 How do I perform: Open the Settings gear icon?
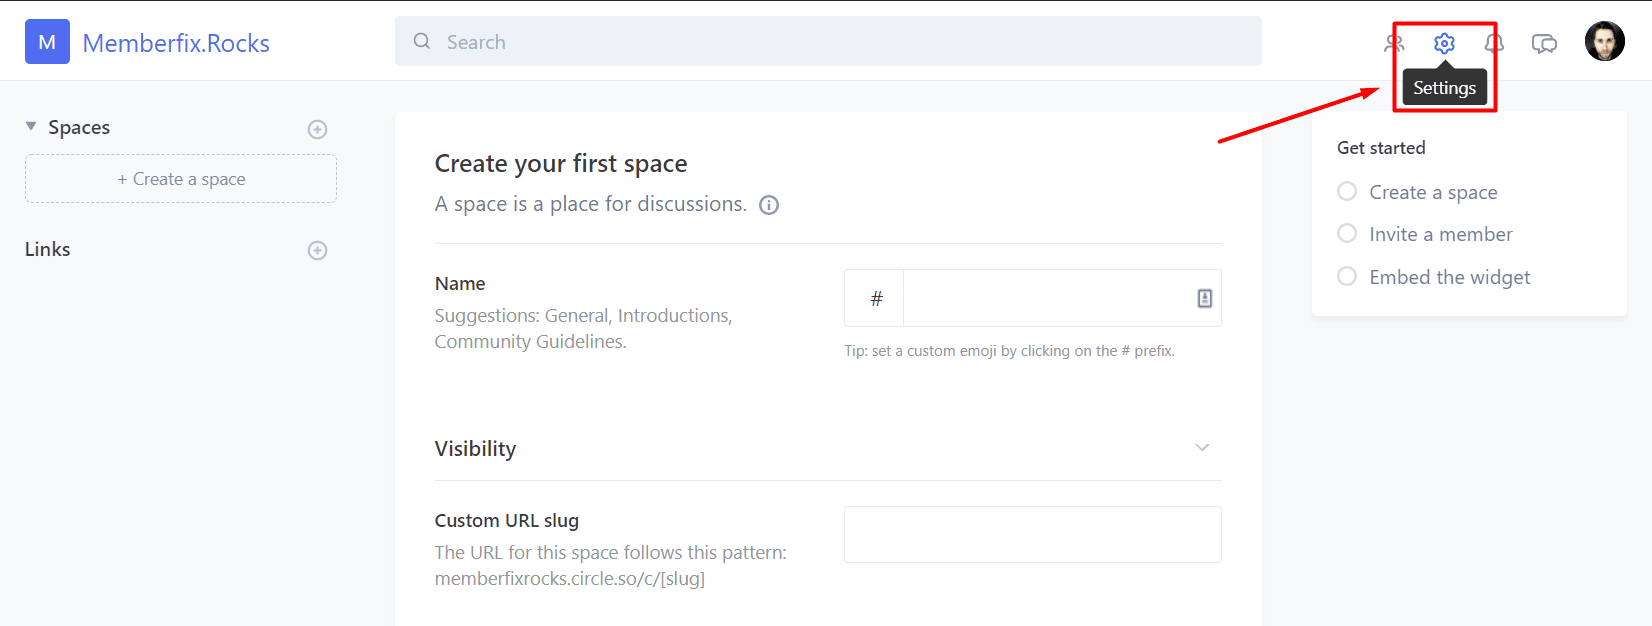click(1444, 43)
